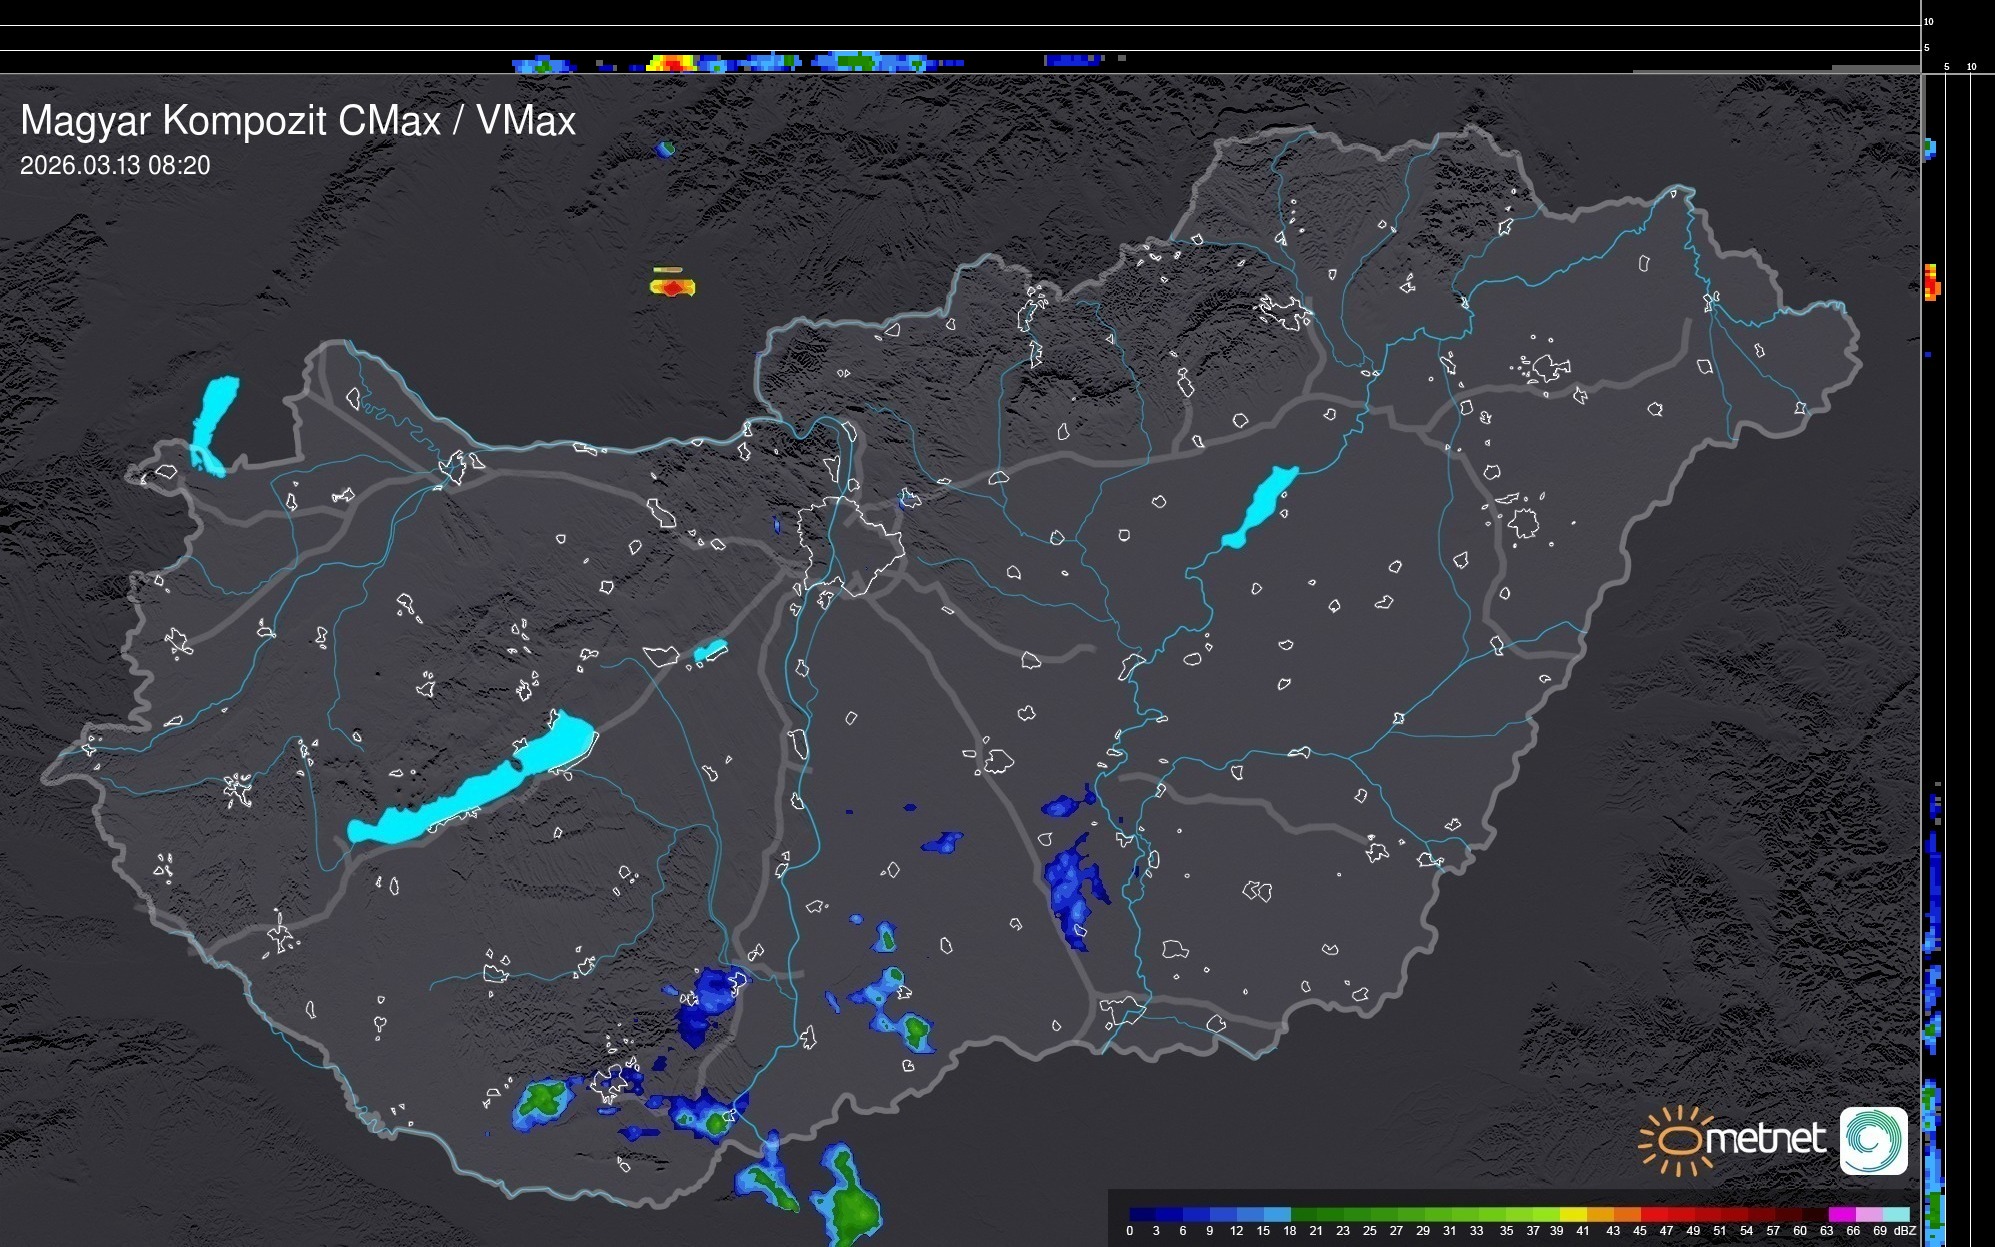
Task: Click the light cyan 69 dBZ swatch
Action: click(1895, 1214)
